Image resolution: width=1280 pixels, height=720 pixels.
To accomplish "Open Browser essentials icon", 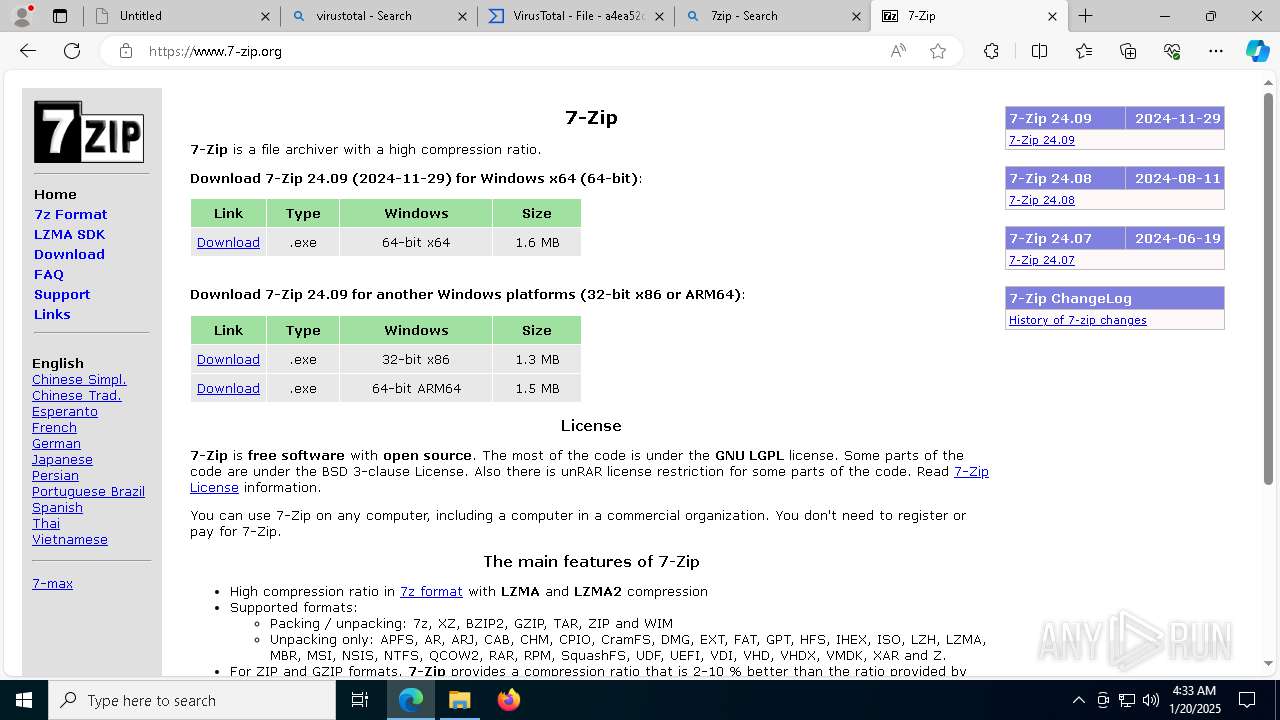I will [x=1172, y=51].
